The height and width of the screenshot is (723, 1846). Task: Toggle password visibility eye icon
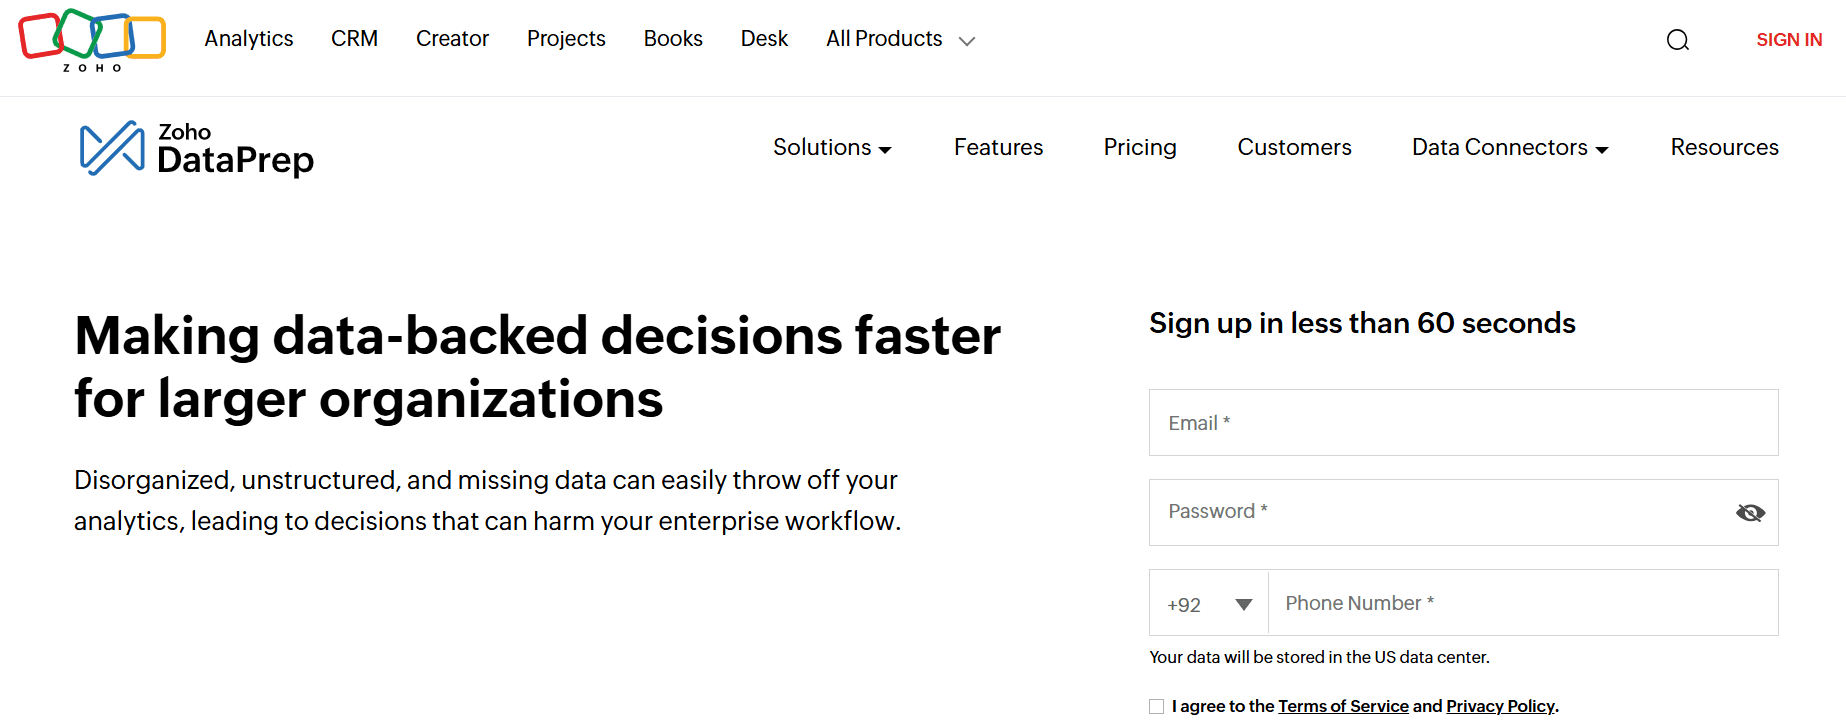pyautogui.click(x=1750, y=513)
